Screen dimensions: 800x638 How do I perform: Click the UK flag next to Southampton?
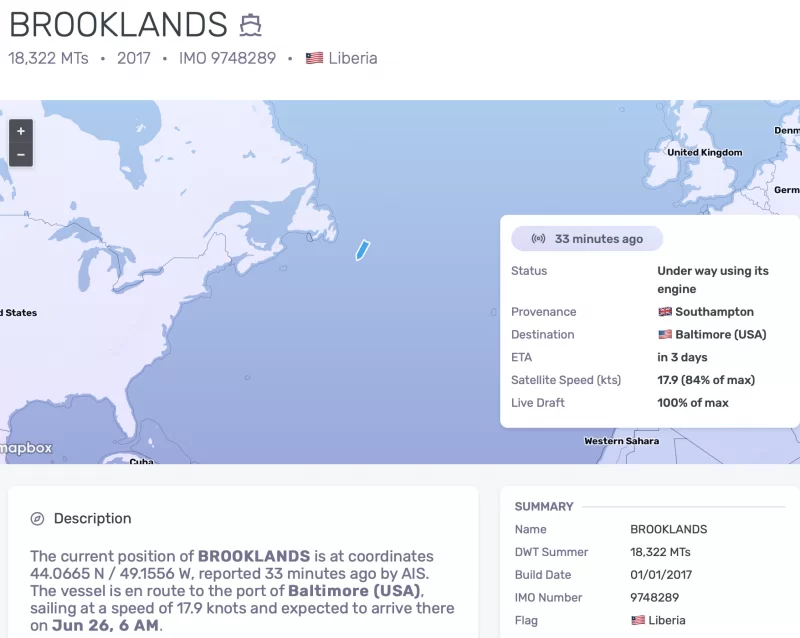(665, 312)
